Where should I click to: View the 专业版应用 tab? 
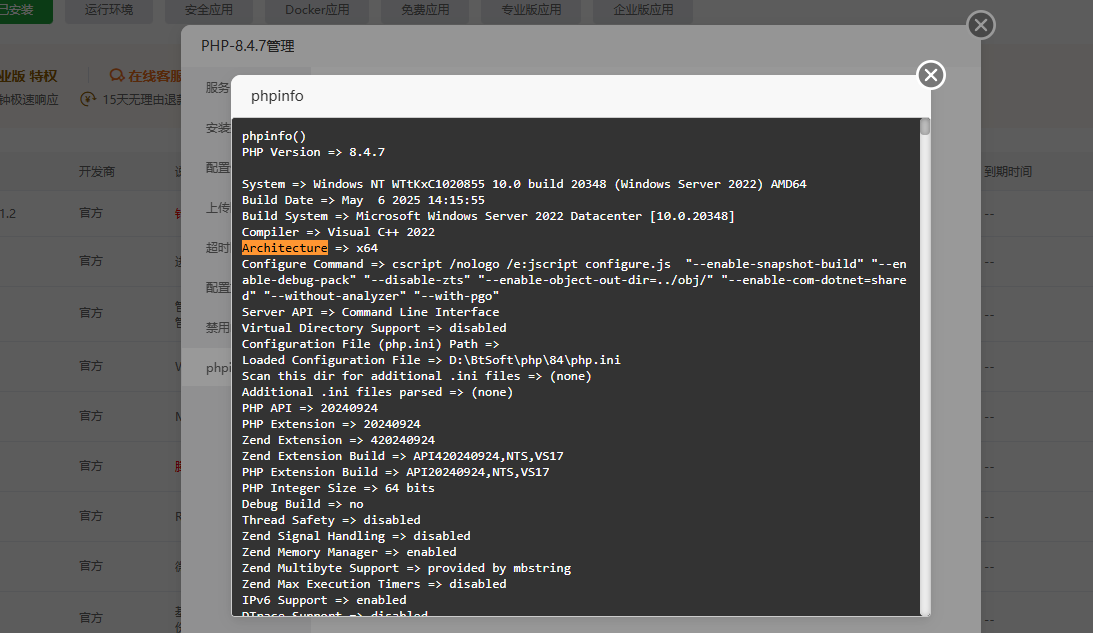pyautogui.click(x=530, y=11)
